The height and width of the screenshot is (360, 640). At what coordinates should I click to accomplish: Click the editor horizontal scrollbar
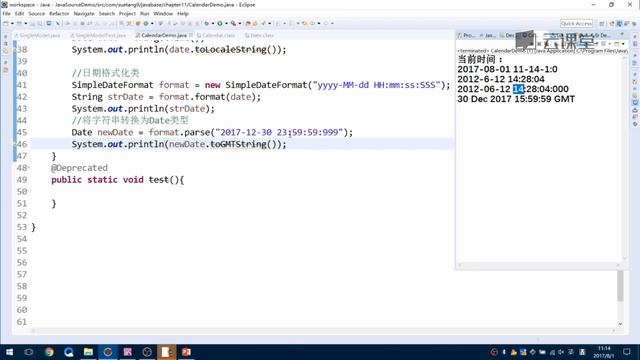pos(324,331)
